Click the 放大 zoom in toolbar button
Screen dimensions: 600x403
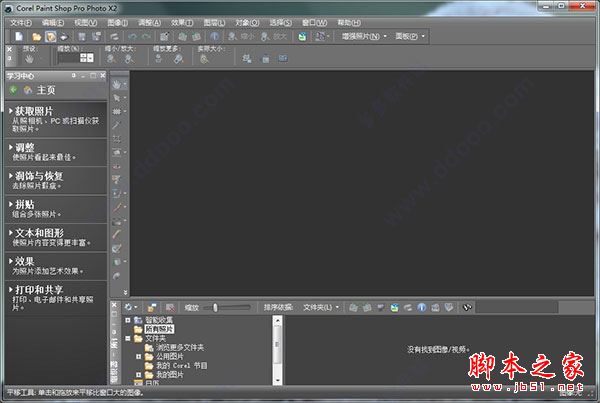pos(274,37)
